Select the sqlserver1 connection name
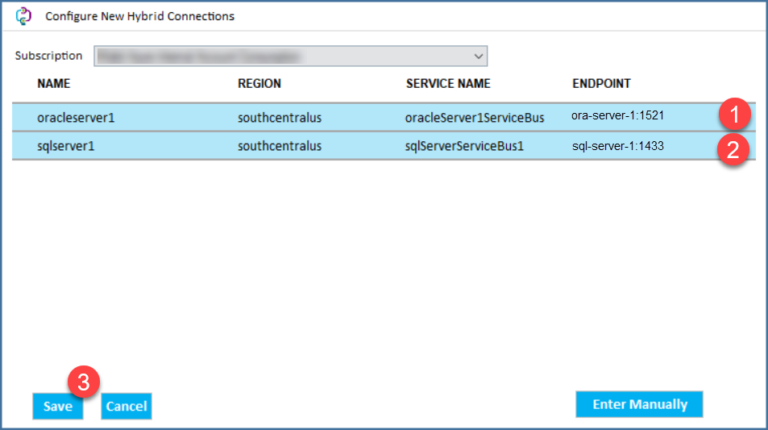The width and height of the screenshot is (768, 430). [x=67, y=147]
